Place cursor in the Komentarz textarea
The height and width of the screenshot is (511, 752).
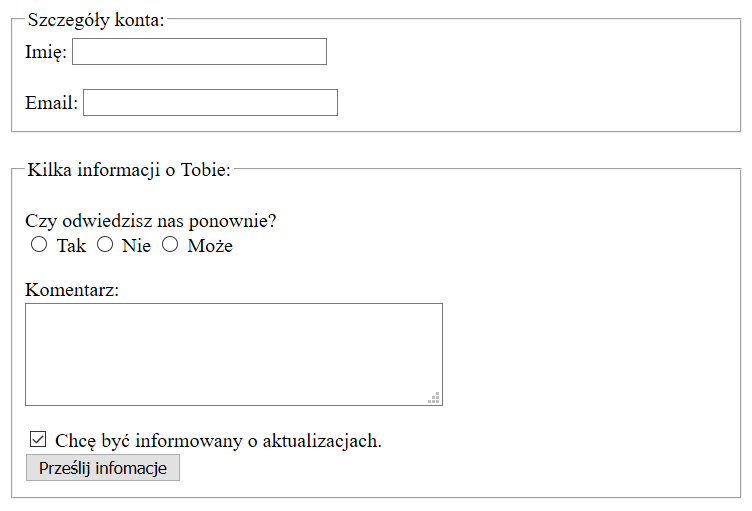234,354
